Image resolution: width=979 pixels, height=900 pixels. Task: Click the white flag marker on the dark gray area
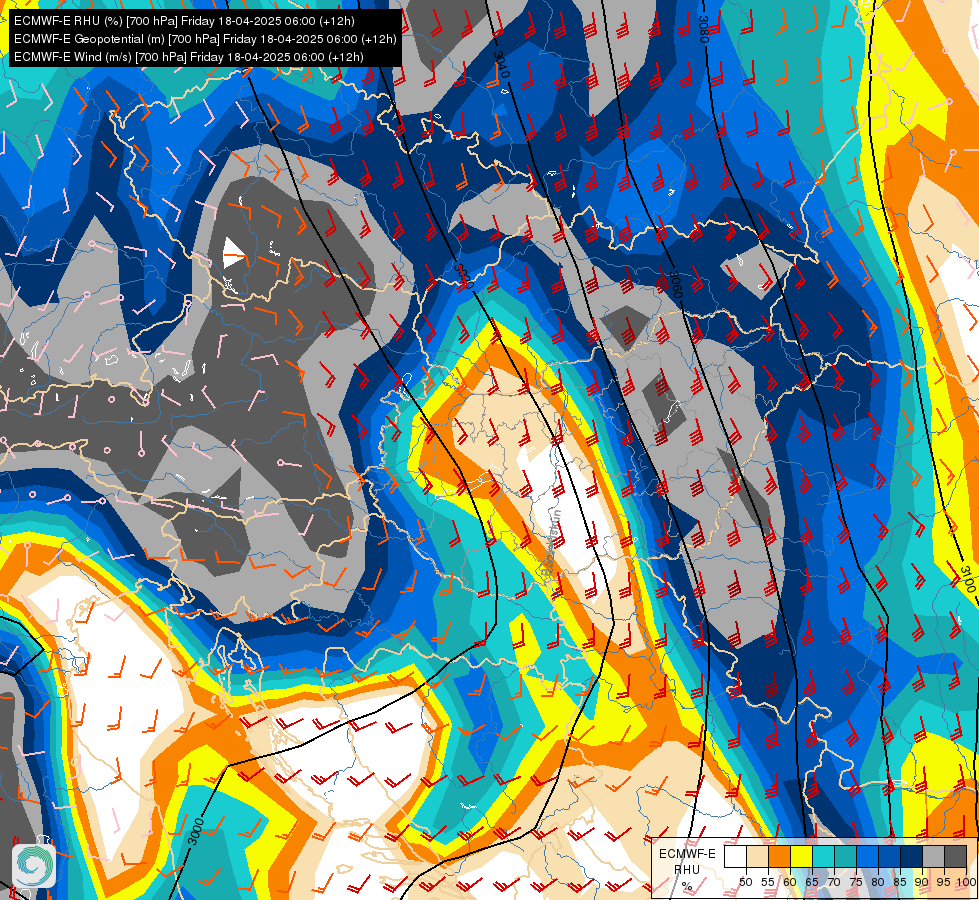tap(234, 253)
